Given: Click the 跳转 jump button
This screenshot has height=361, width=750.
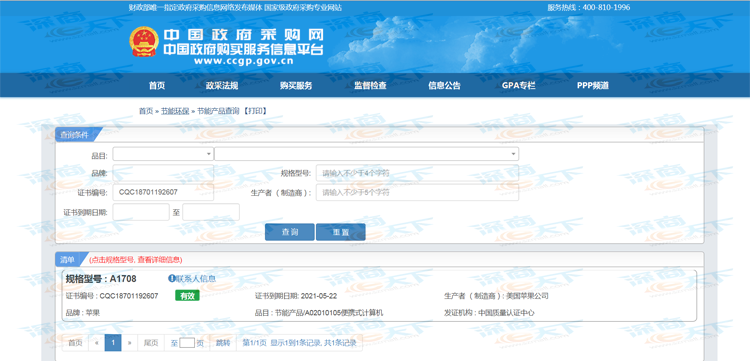Looking at the screenshot, I should tap(223, 343).
